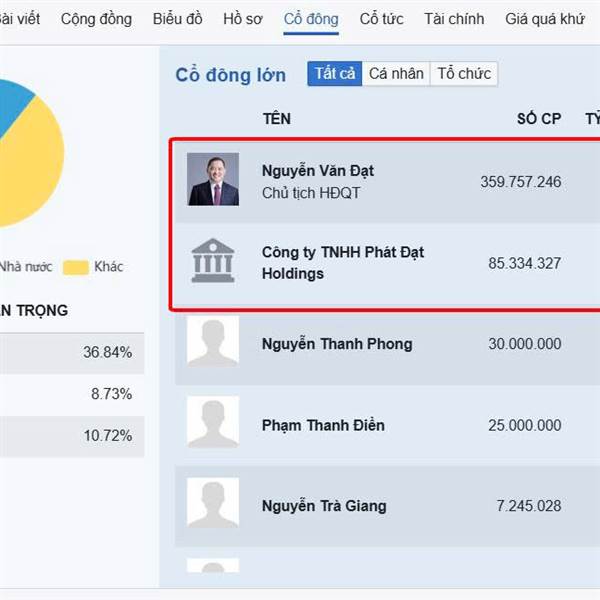600x600 pixels.
Task: Open Công ty TNHH Phát Đạt Holdings link
Action: pos(343,263)
